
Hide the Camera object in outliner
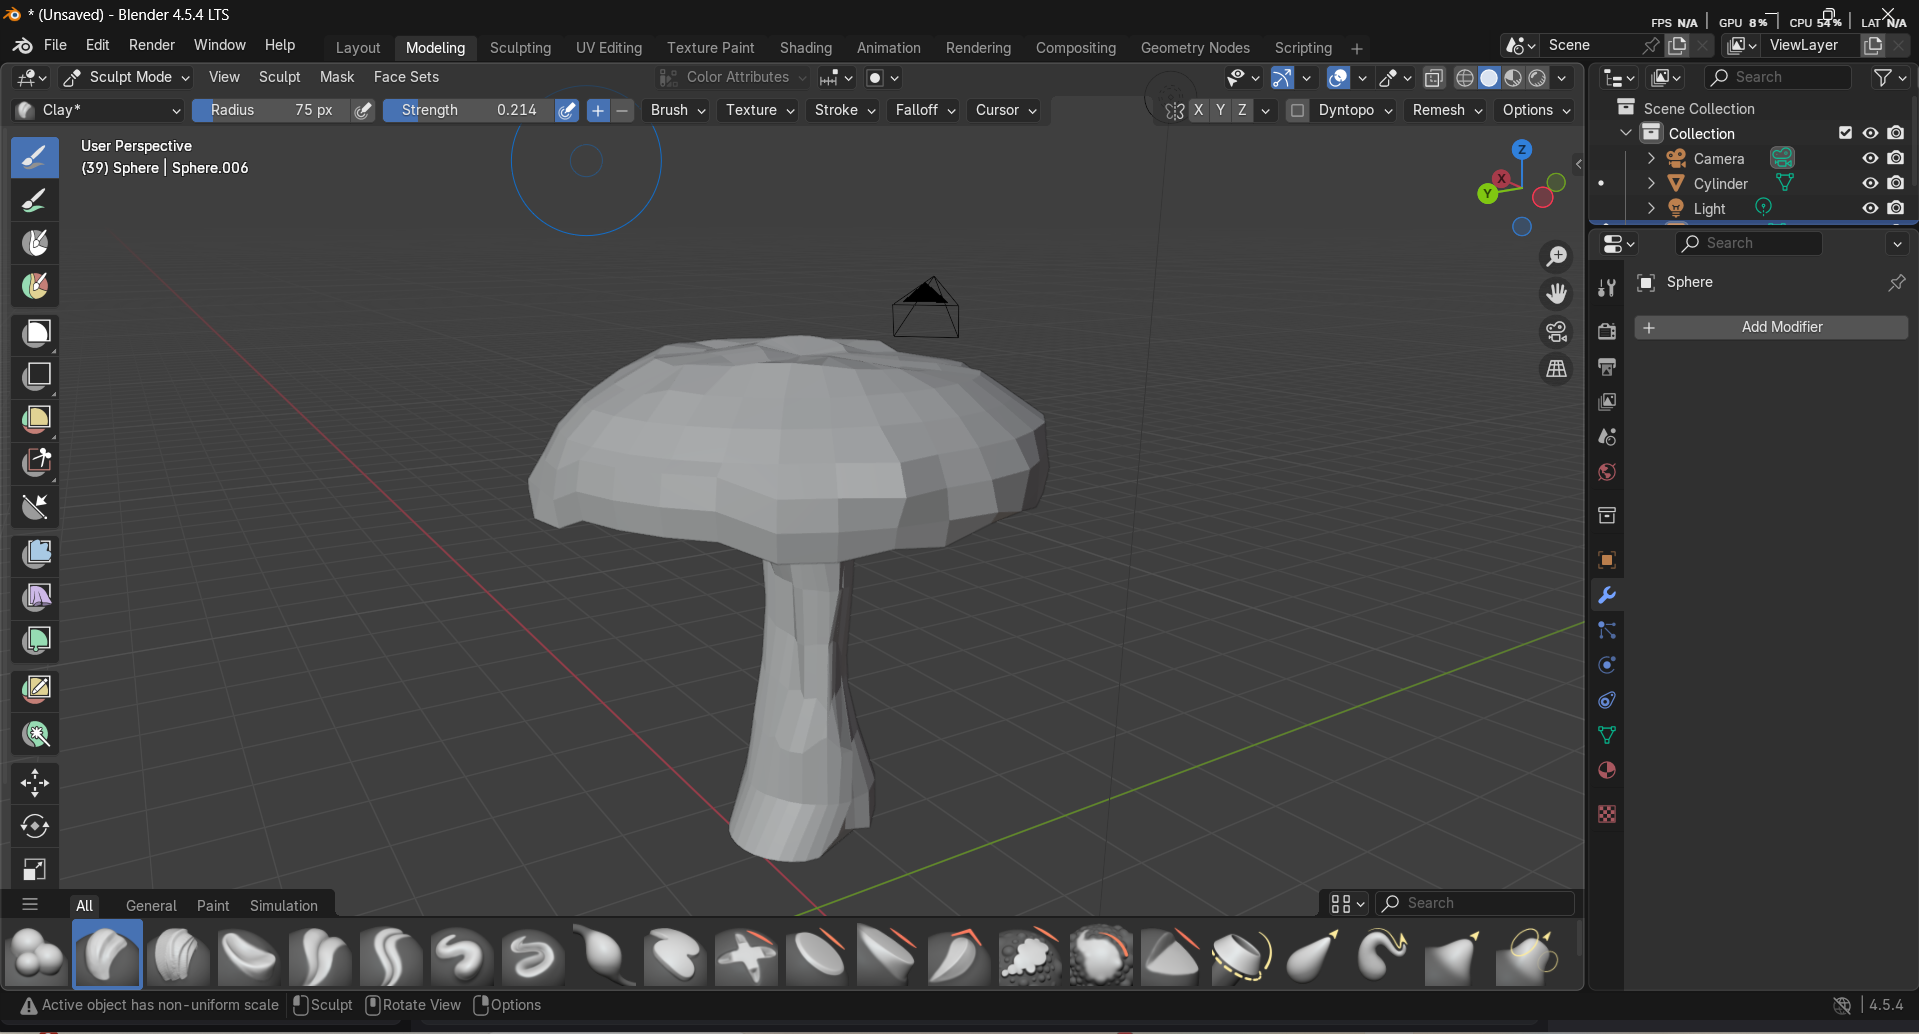(x=1869, y=158)
